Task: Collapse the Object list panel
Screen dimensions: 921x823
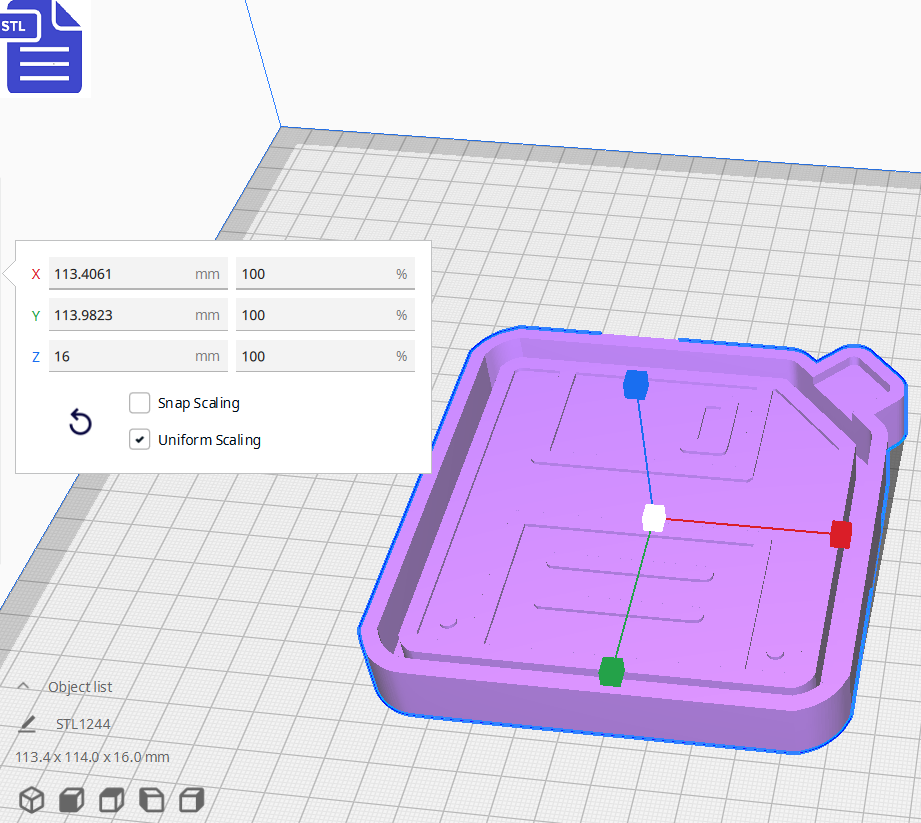Action: click(x=23, y=686)
